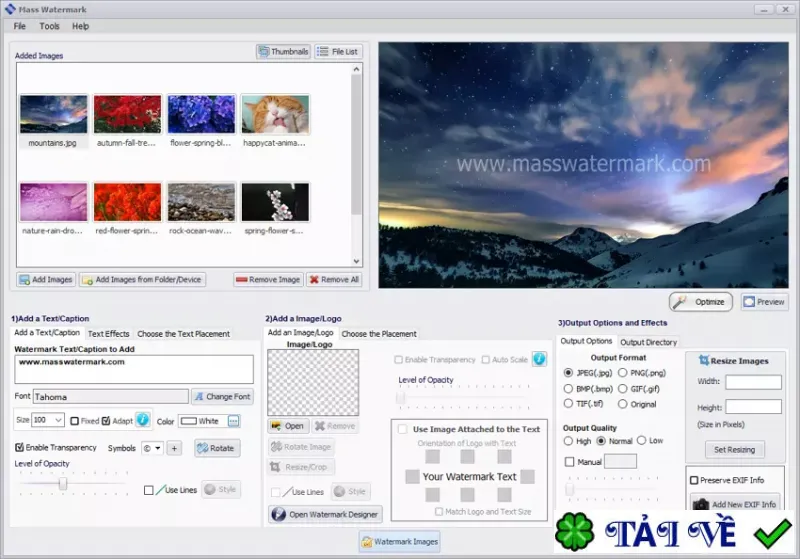Toggle the Enable Transparency checkbox for text

coord(19,447)
